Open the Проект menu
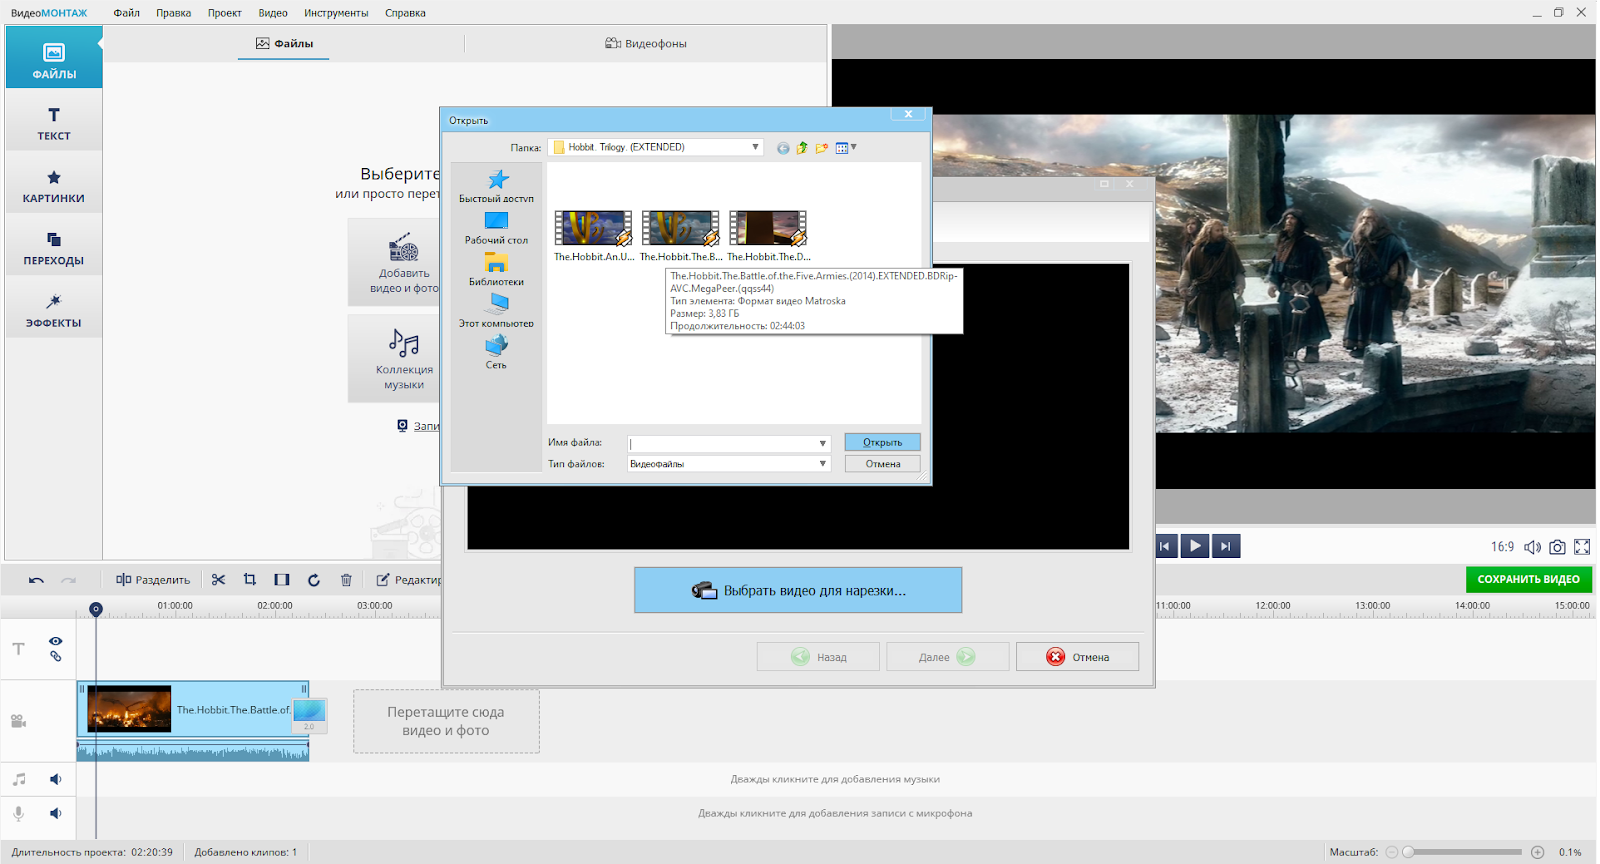Viewport: 1600px width, 864px height. click(224, 13)
